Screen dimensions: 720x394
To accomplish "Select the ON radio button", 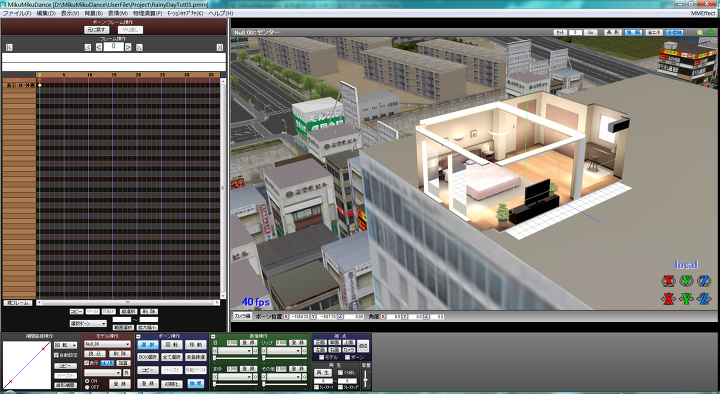I will click(x=87, y=381).
